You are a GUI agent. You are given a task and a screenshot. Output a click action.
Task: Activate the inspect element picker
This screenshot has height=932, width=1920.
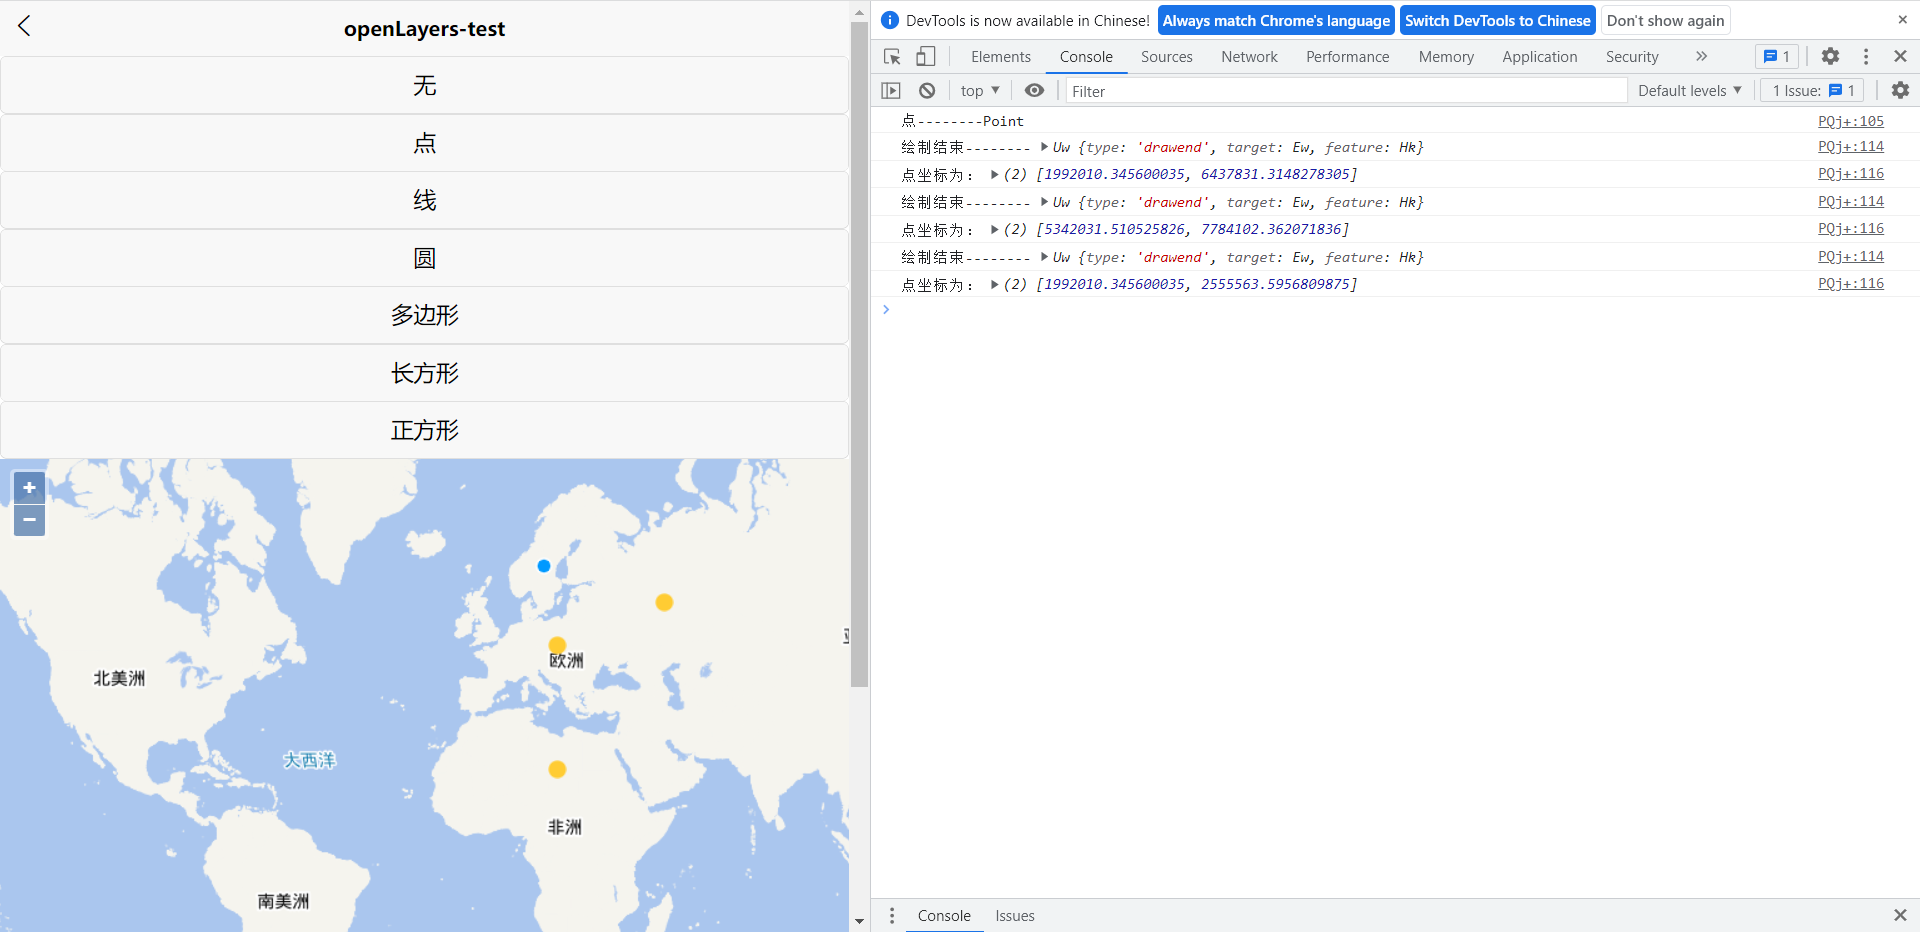tap(892, 57)
